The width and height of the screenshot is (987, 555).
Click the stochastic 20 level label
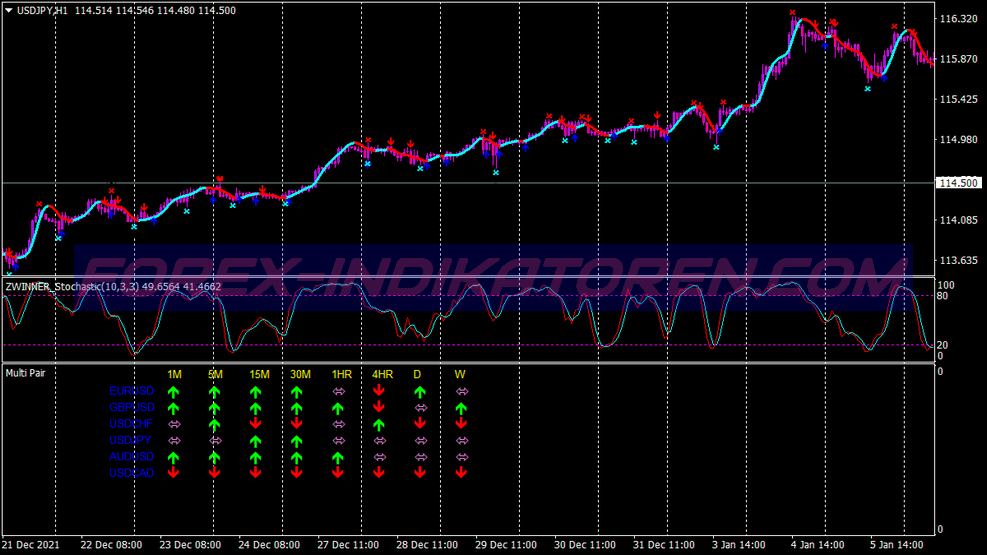click(x=942, y=345)
